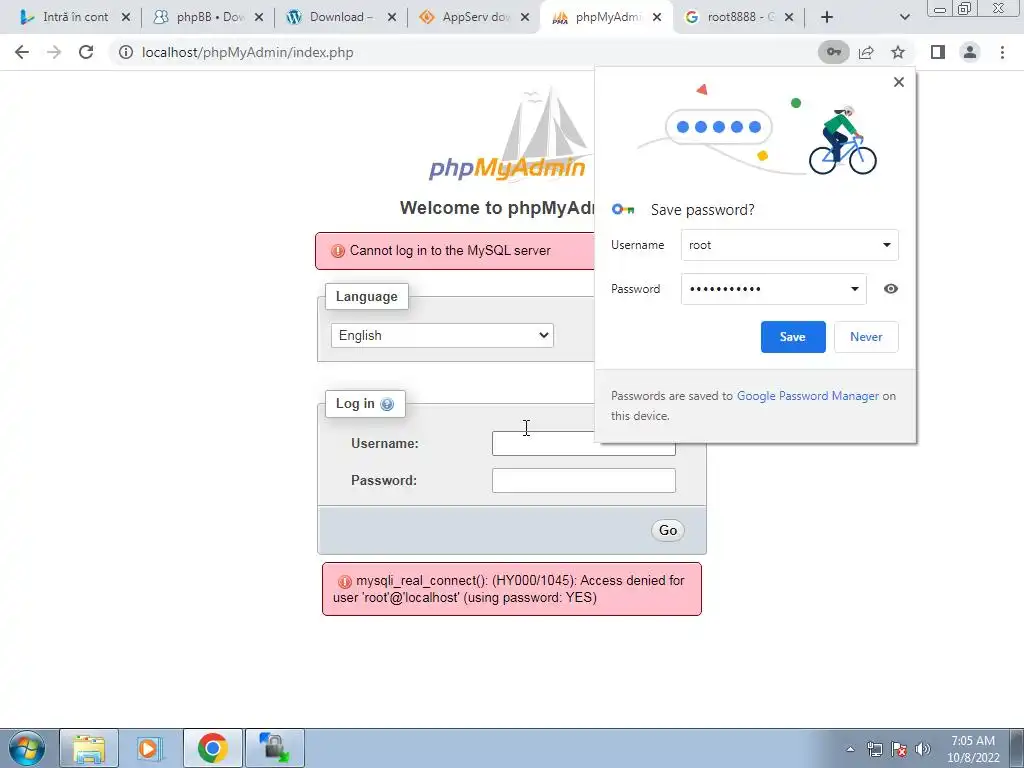The height and width of the screenshot is (768, 1024).
Task: Show the password with the eye icon
Action: (x=890, y=289)
